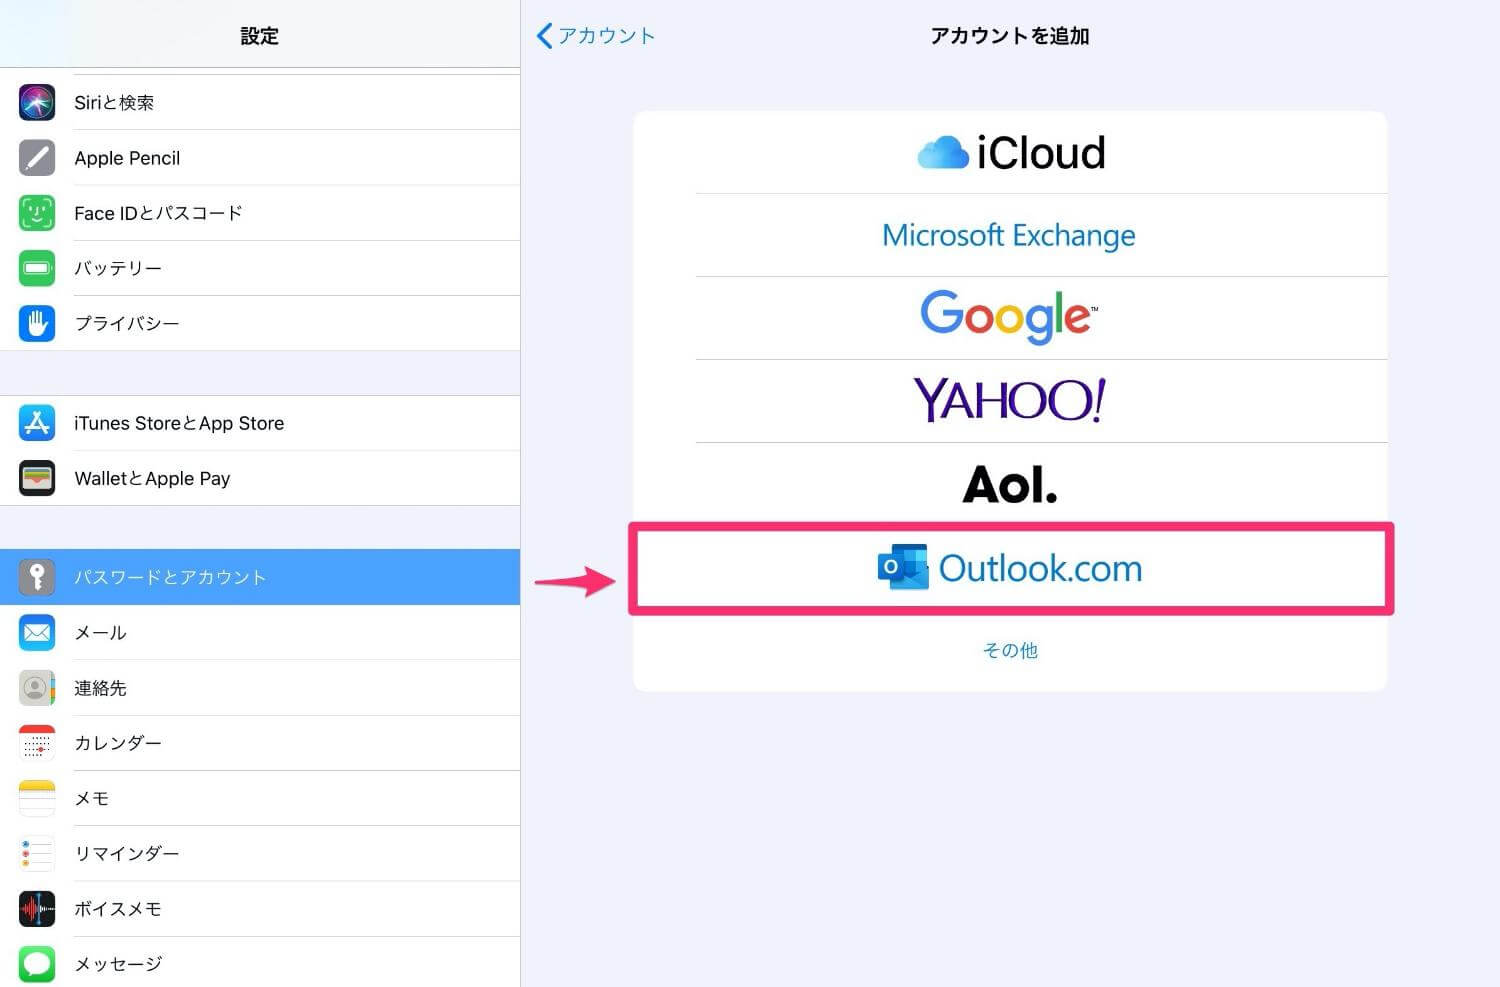The height and width of the screenshot is (987, 1500).
Task: Tap the Mail envelope icon
Action: (37, 632)
